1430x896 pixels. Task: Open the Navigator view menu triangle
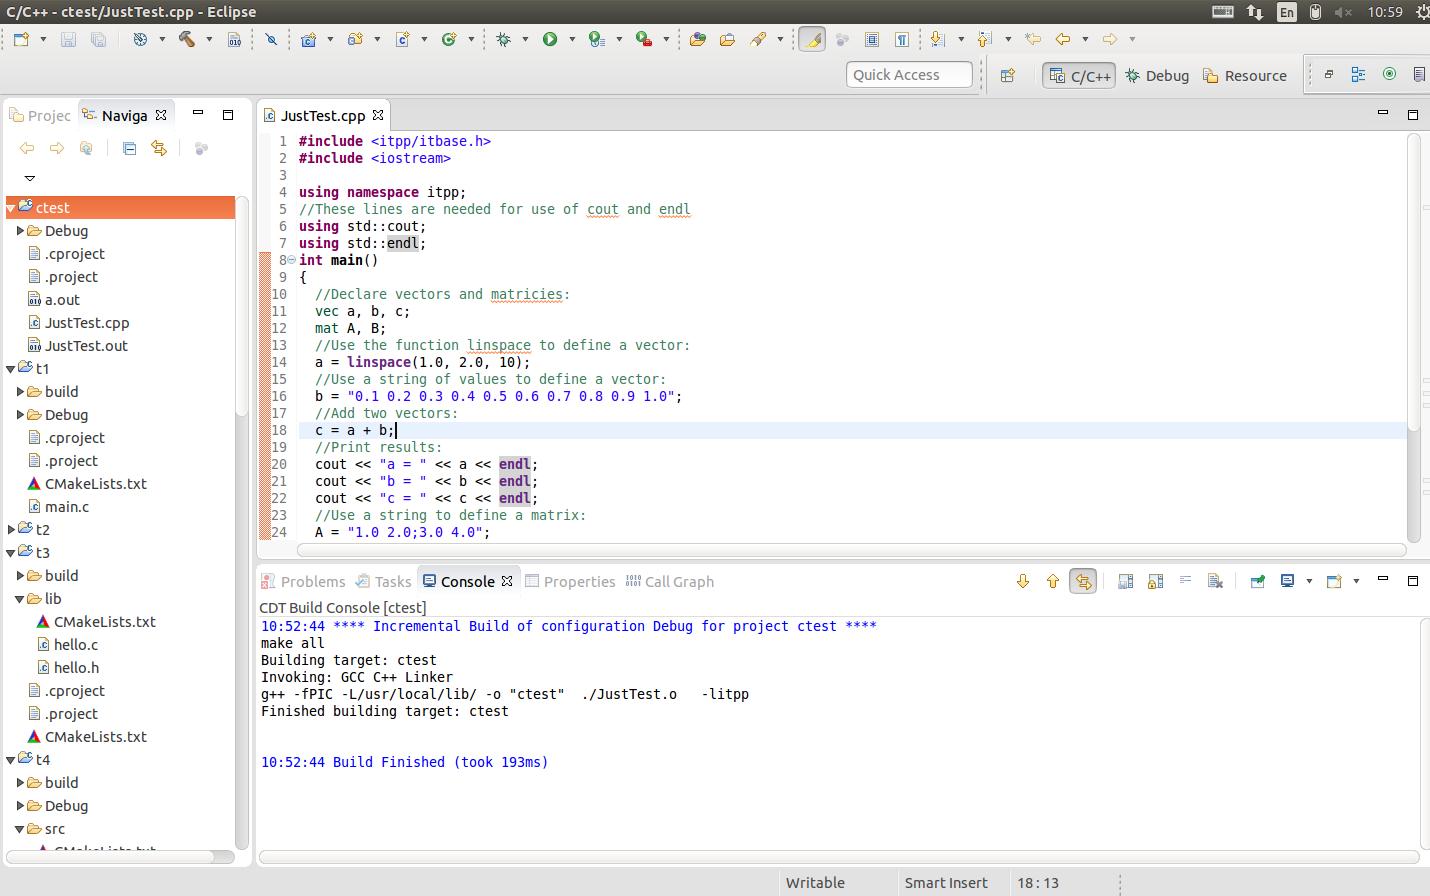pos(30,178)
